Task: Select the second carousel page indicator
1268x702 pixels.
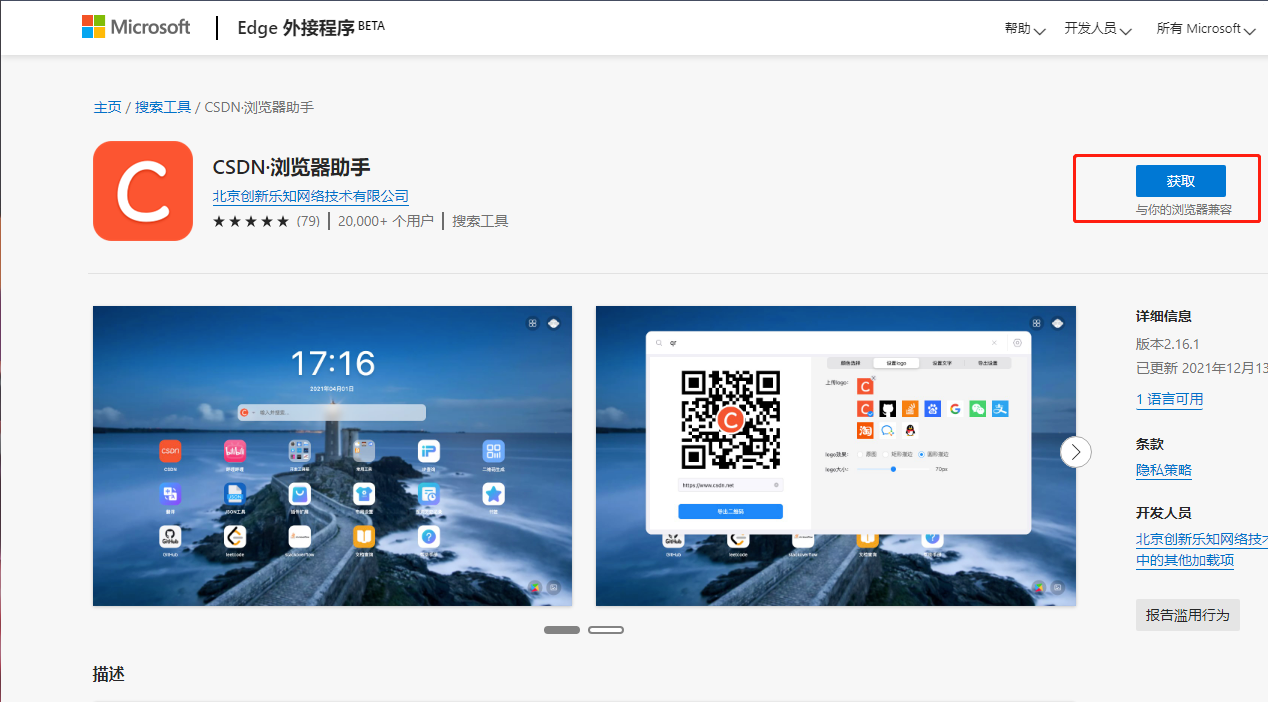Action: pos(606,630)
